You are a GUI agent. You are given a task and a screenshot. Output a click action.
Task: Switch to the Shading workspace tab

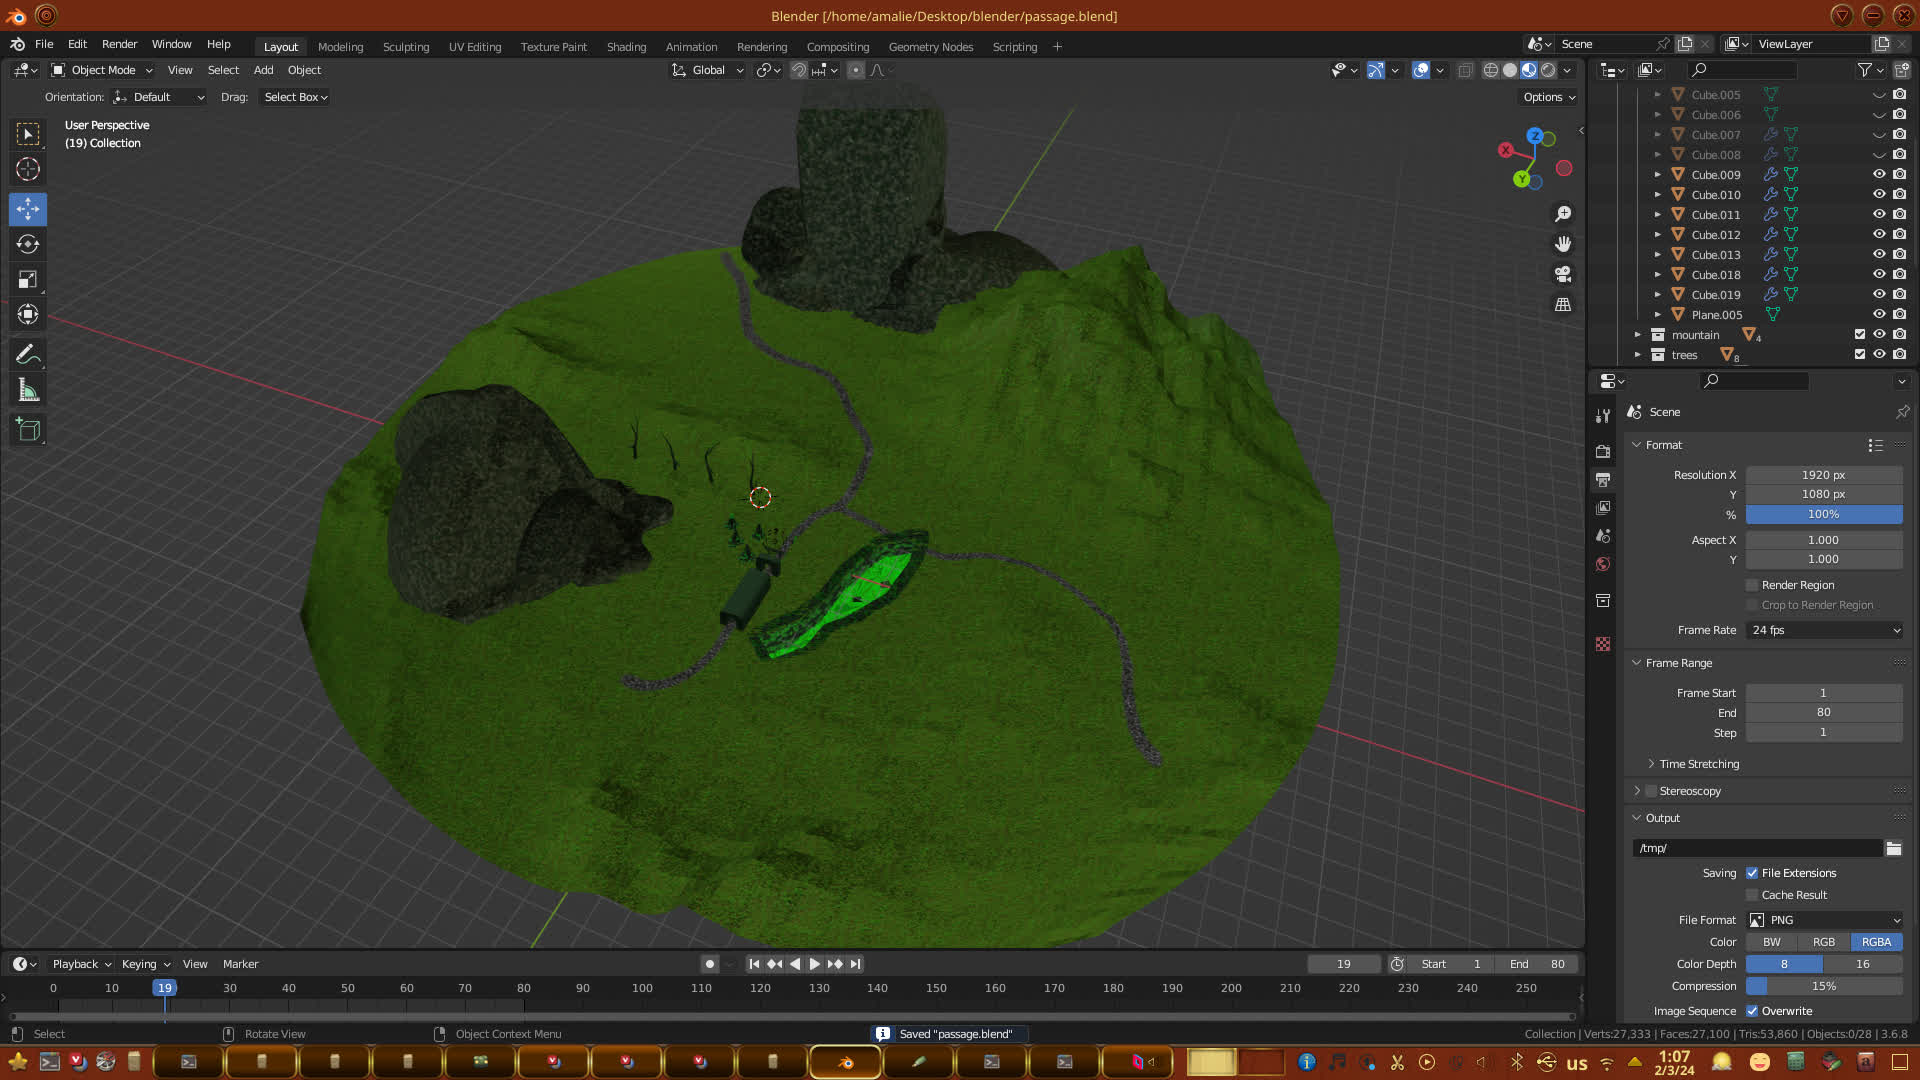(x=626, y=47)
